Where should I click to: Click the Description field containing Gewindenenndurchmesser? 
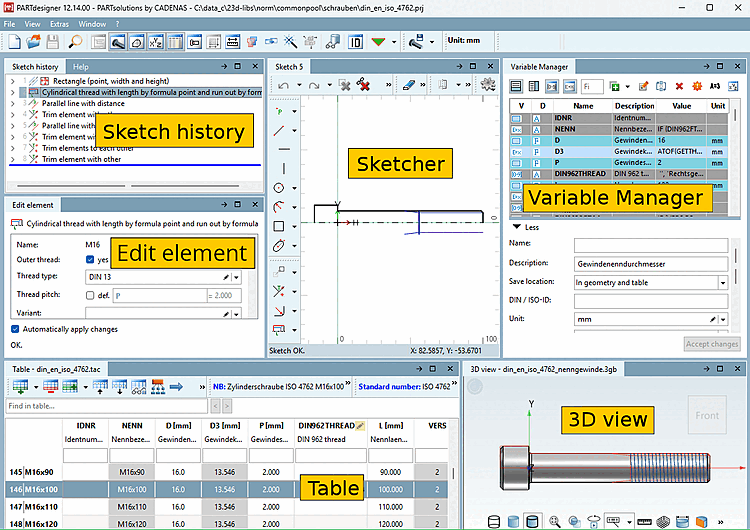(x=651, y=264)
